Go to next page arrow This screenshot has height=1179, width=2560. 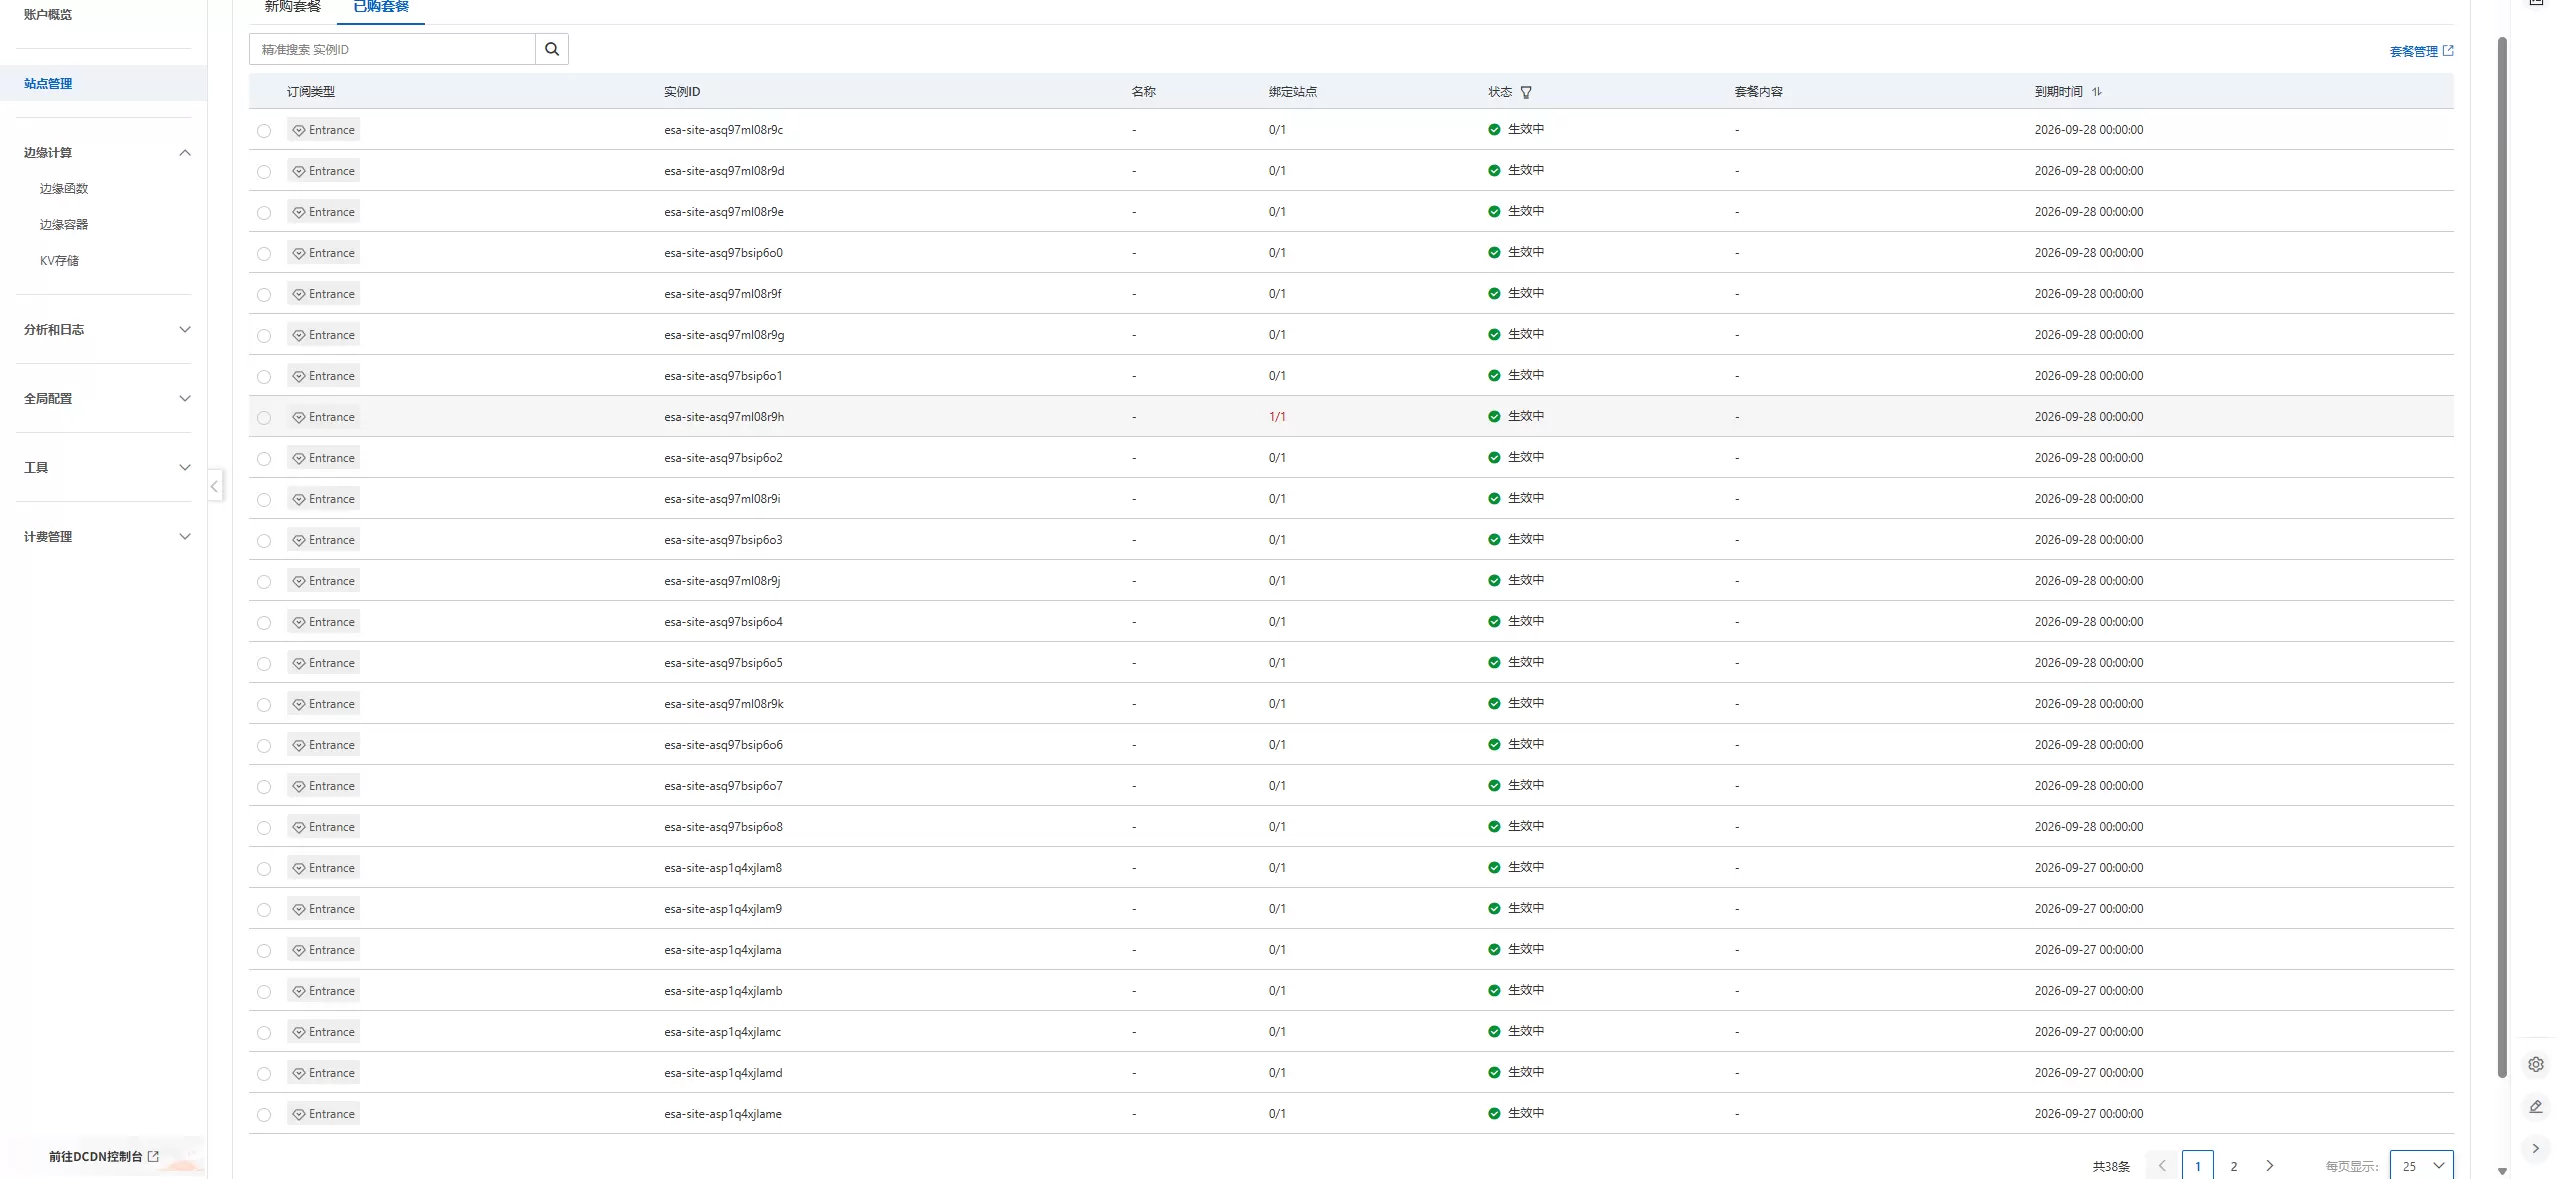click(x=2269, y=1166)
